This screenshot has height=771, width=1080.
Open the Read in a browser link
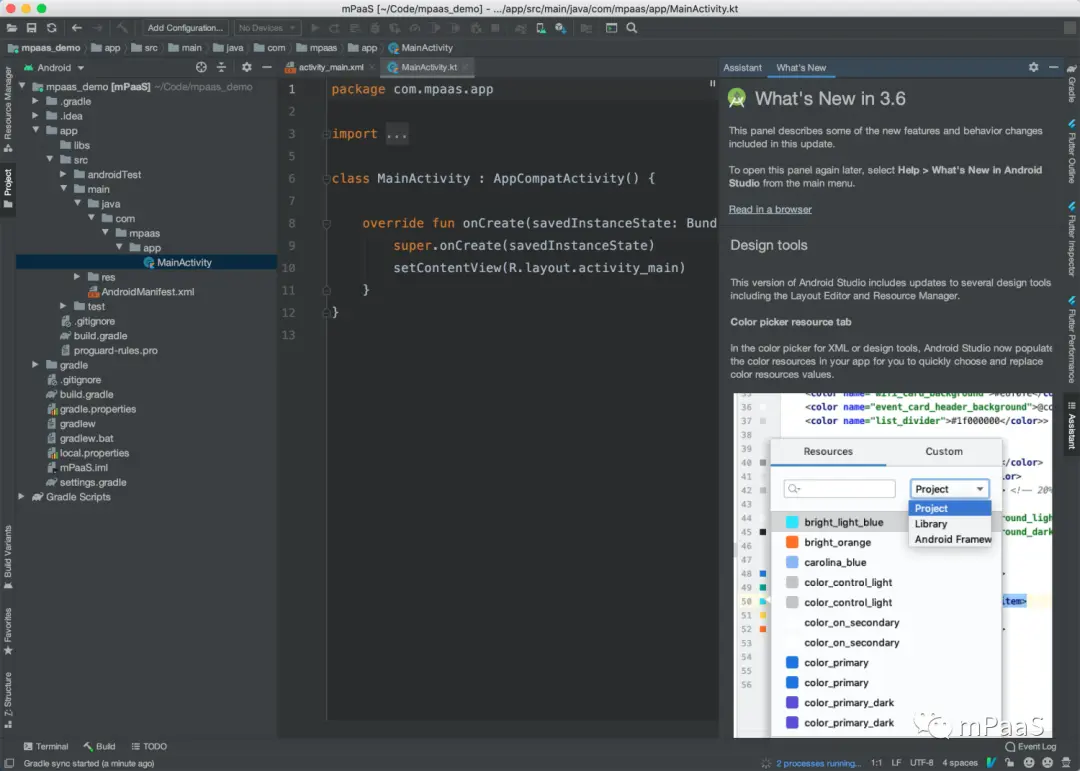pyautogui.click(x=770, y=209)
